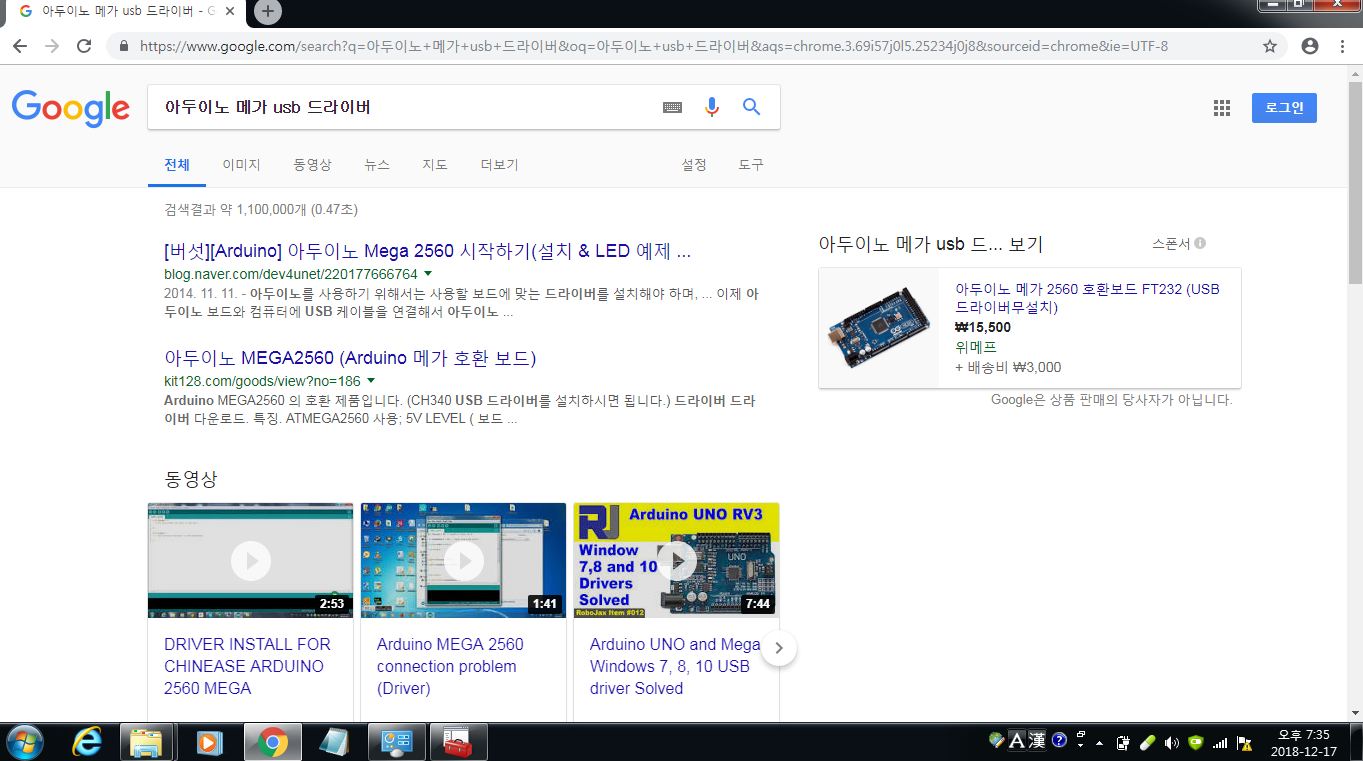This screenshot has height=761, width=1363.
Task: Show next videos with the carousel arrow
Action: [x=779, y=648]
